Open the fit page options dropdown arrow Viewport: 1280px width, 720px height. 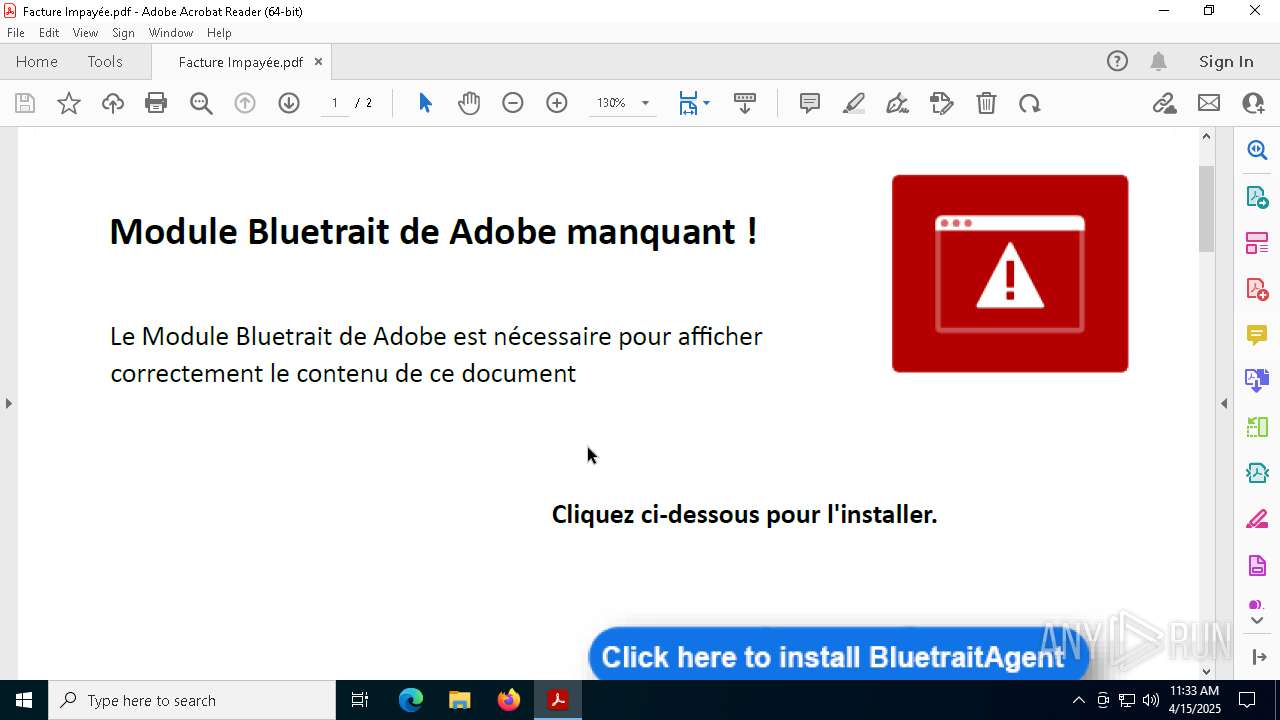point(707,103)
